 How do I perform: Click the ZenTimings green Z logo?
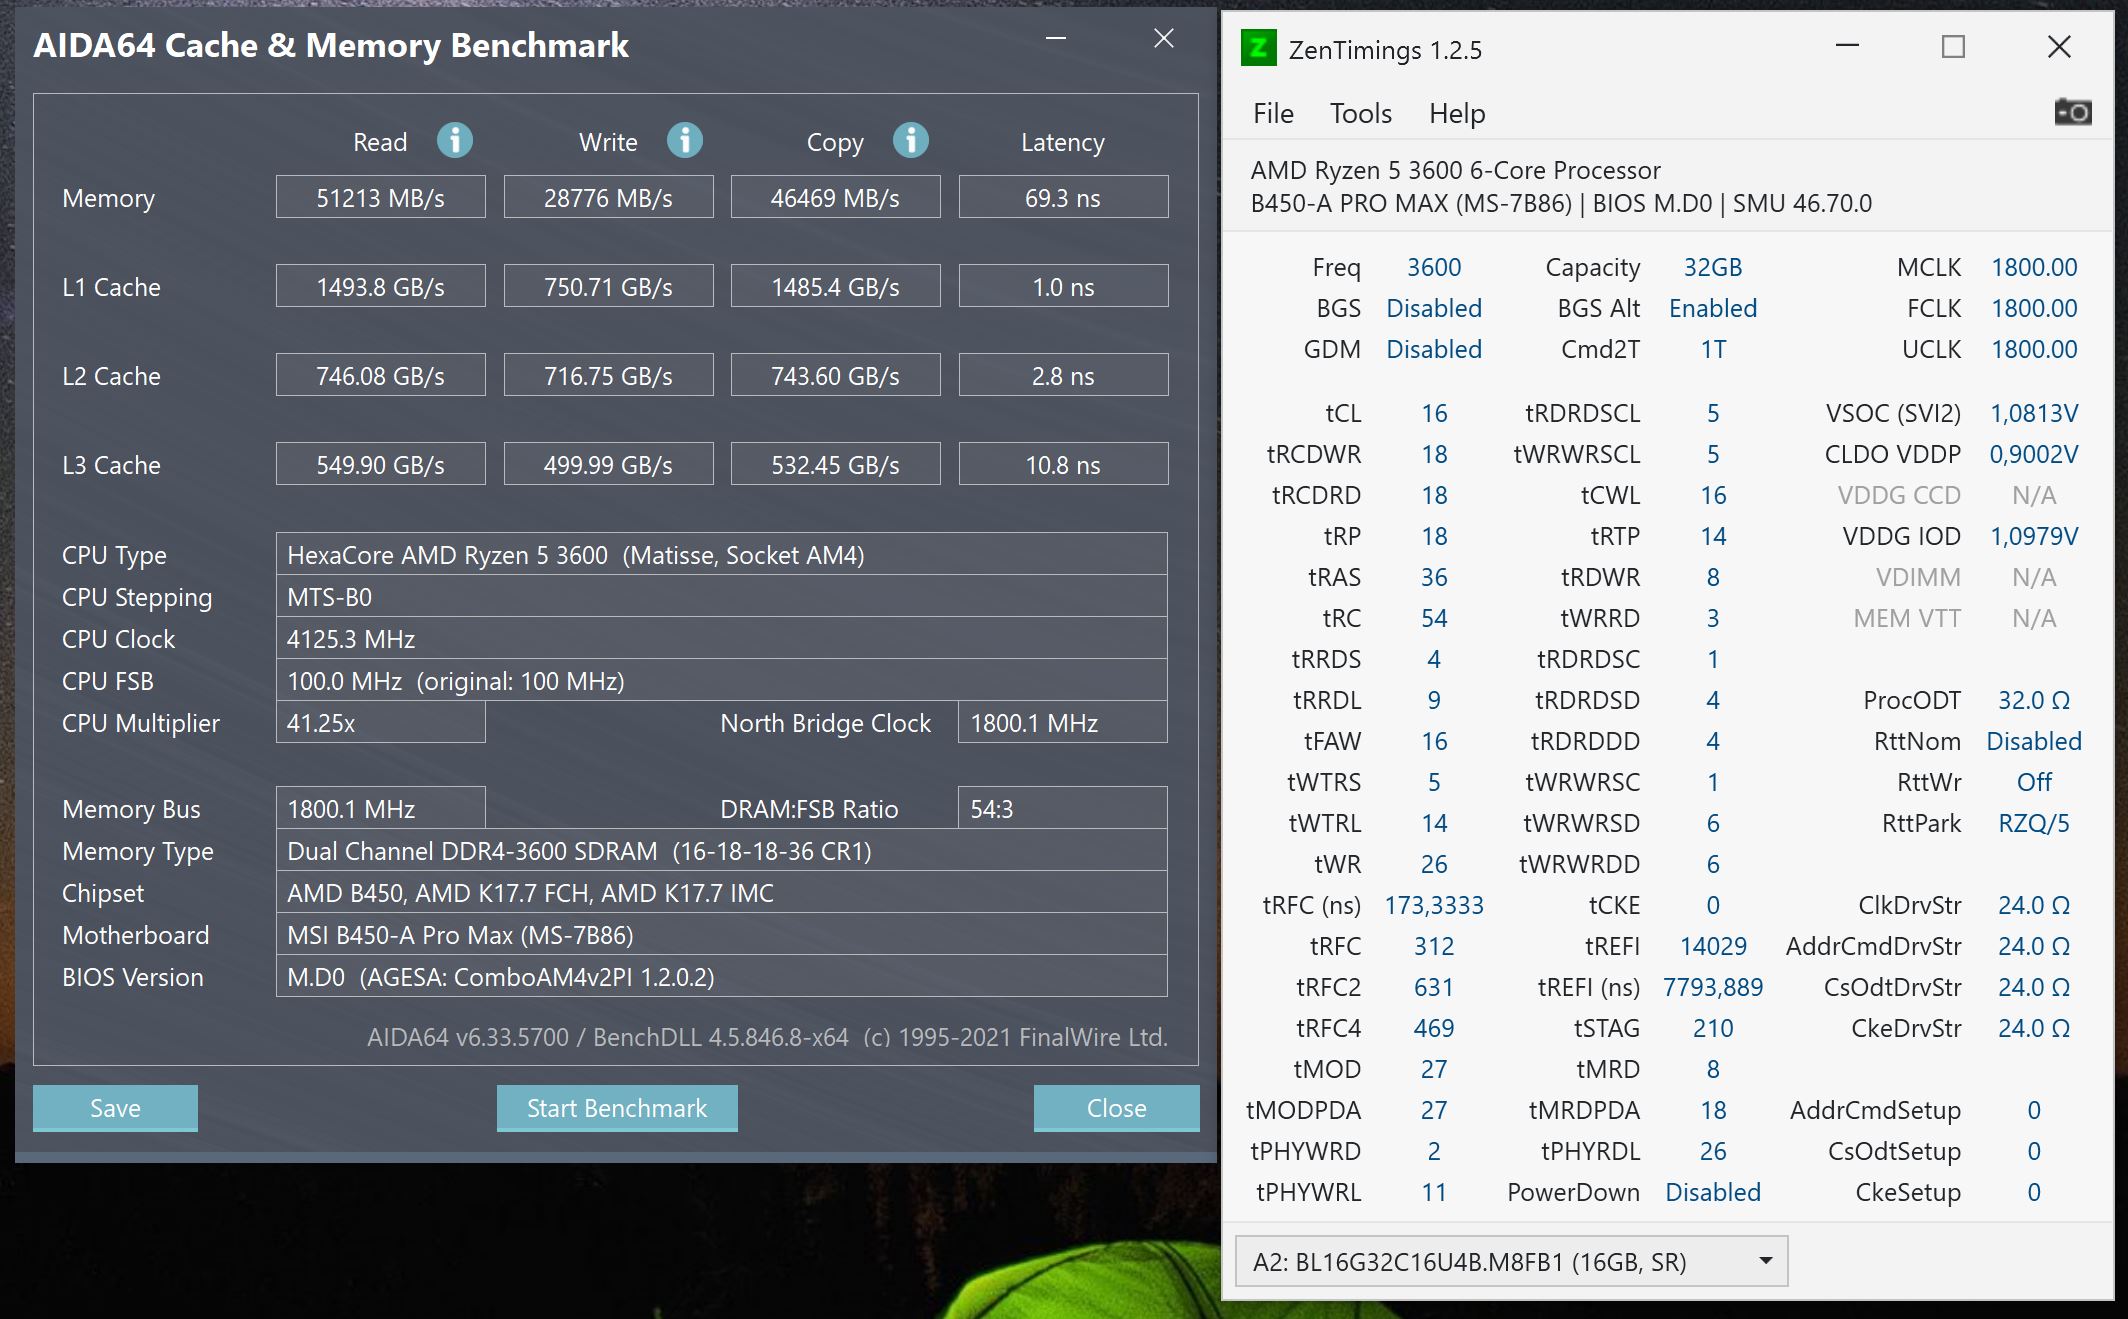pos(1258,48)
